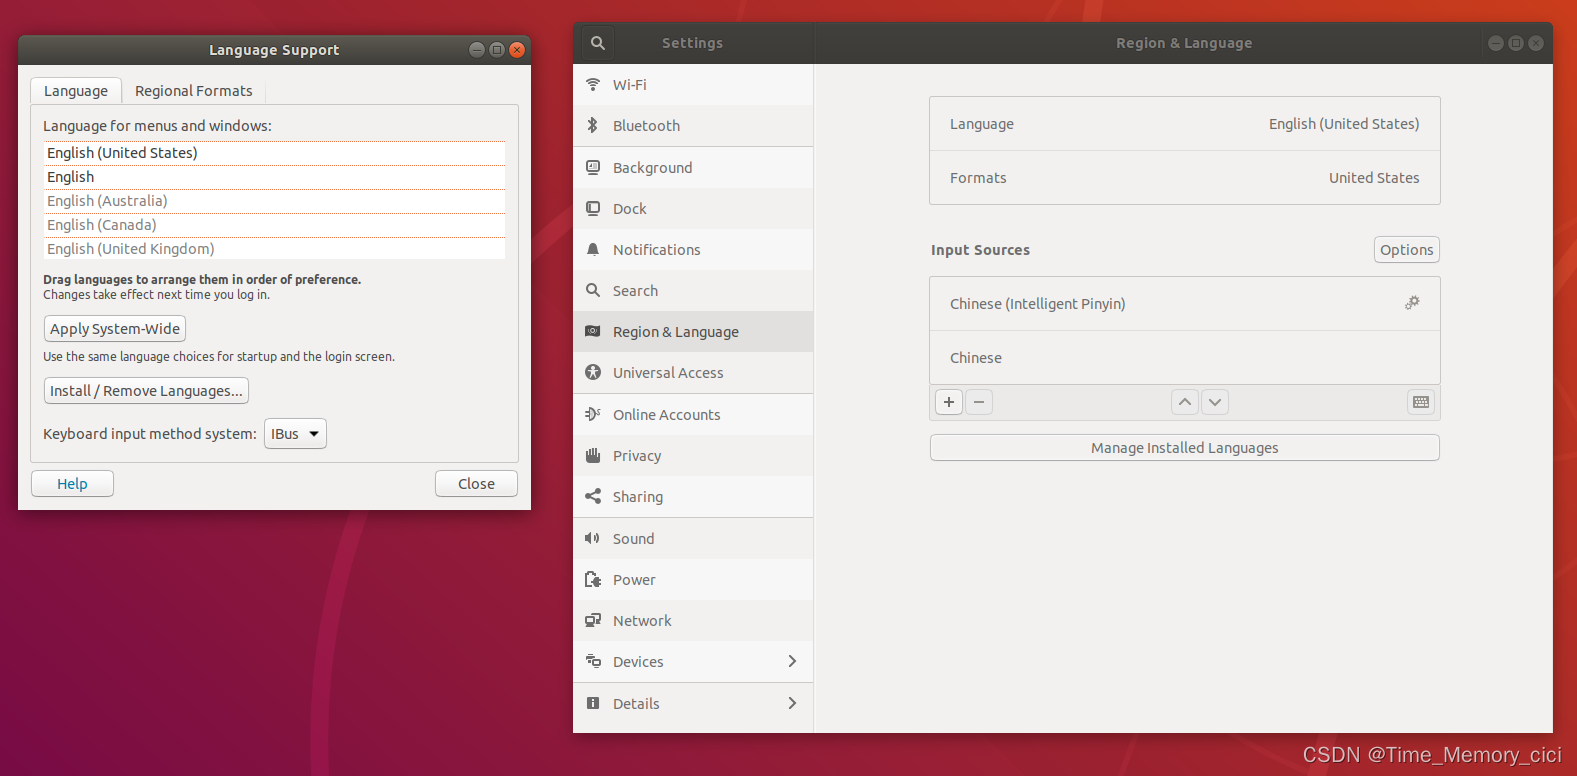Open Bluetooth settings panel
This screenshot has height=776, width=1577.
point(693,126)
